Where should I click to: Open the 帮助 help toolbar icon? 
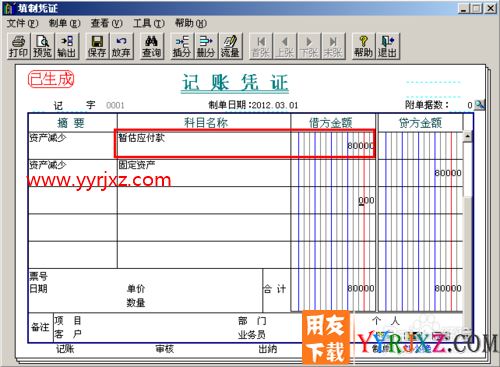[x=363, y=46]
